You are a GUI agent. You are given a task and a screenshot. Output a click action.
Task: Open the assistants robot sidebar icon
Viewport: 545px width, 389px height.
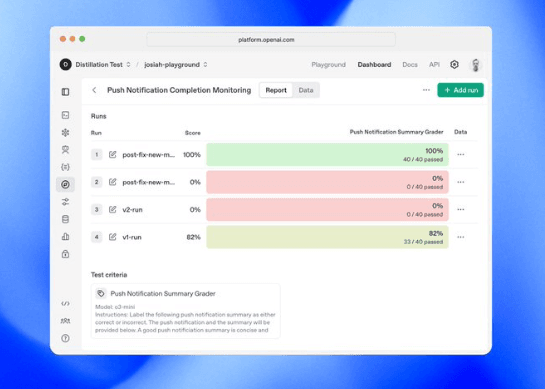click(65, 149)
